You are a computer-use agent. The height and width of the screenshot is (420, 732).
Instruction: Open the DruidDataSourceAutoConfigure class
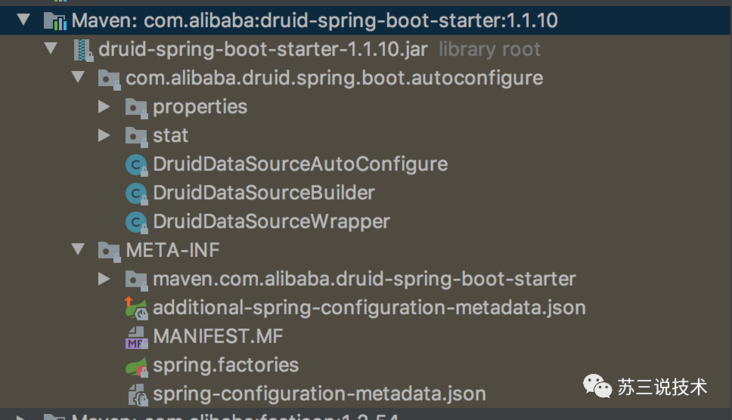300,164
